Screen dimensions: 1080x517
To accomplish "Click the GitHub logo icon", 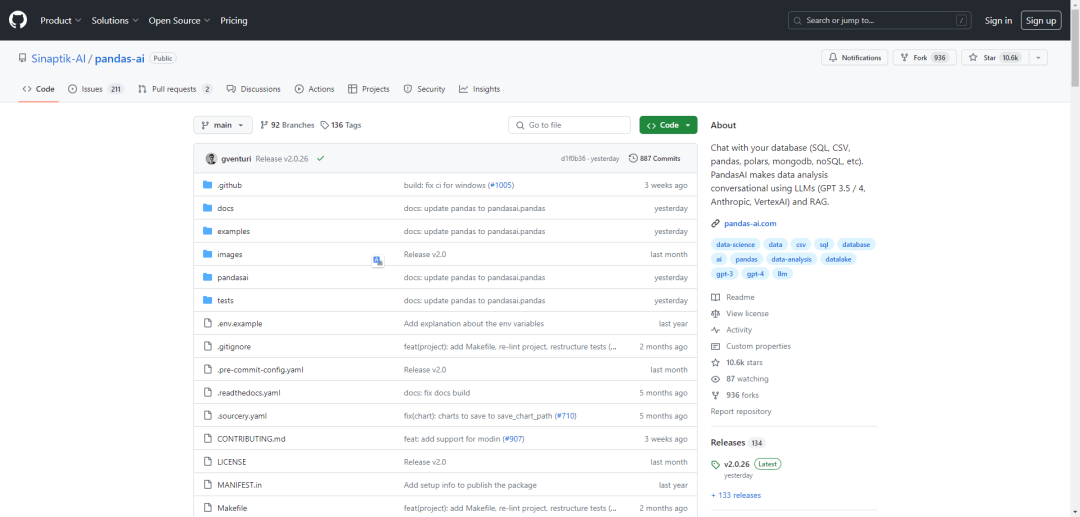I will pos(18,20).
